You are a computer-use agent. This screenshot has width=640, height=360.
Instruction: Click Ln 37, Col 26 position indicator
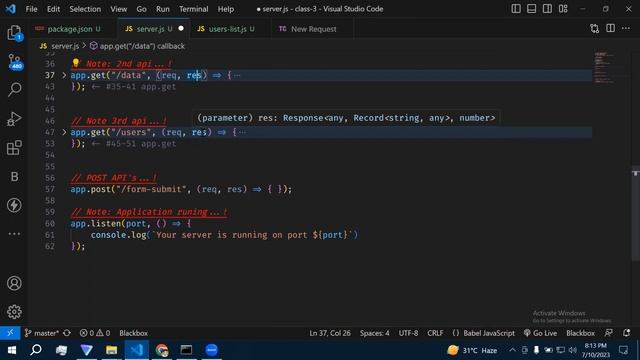330,333
